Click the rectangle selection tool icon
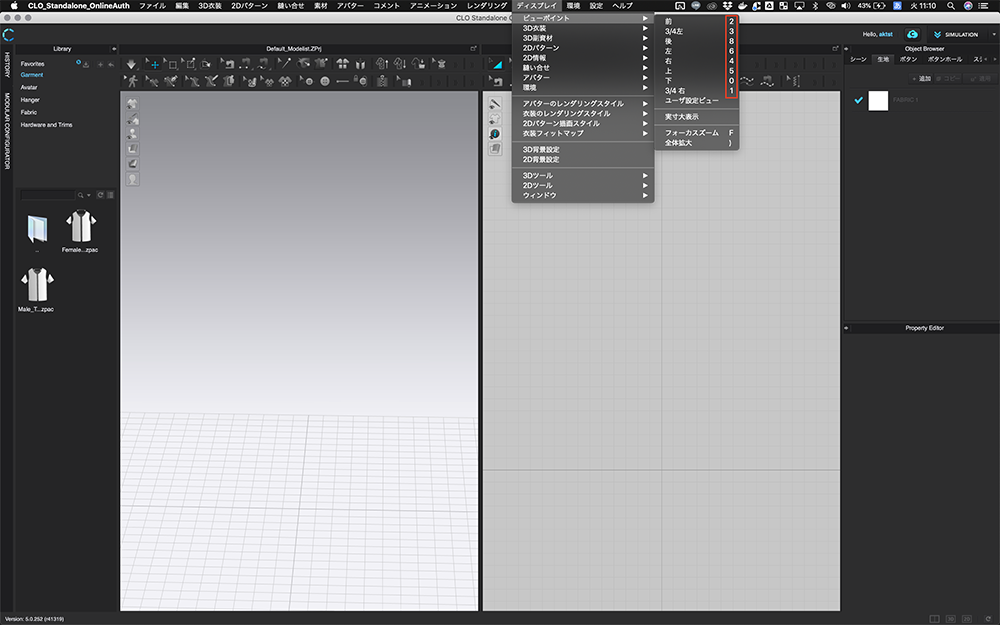 click(x=172, y=65)
